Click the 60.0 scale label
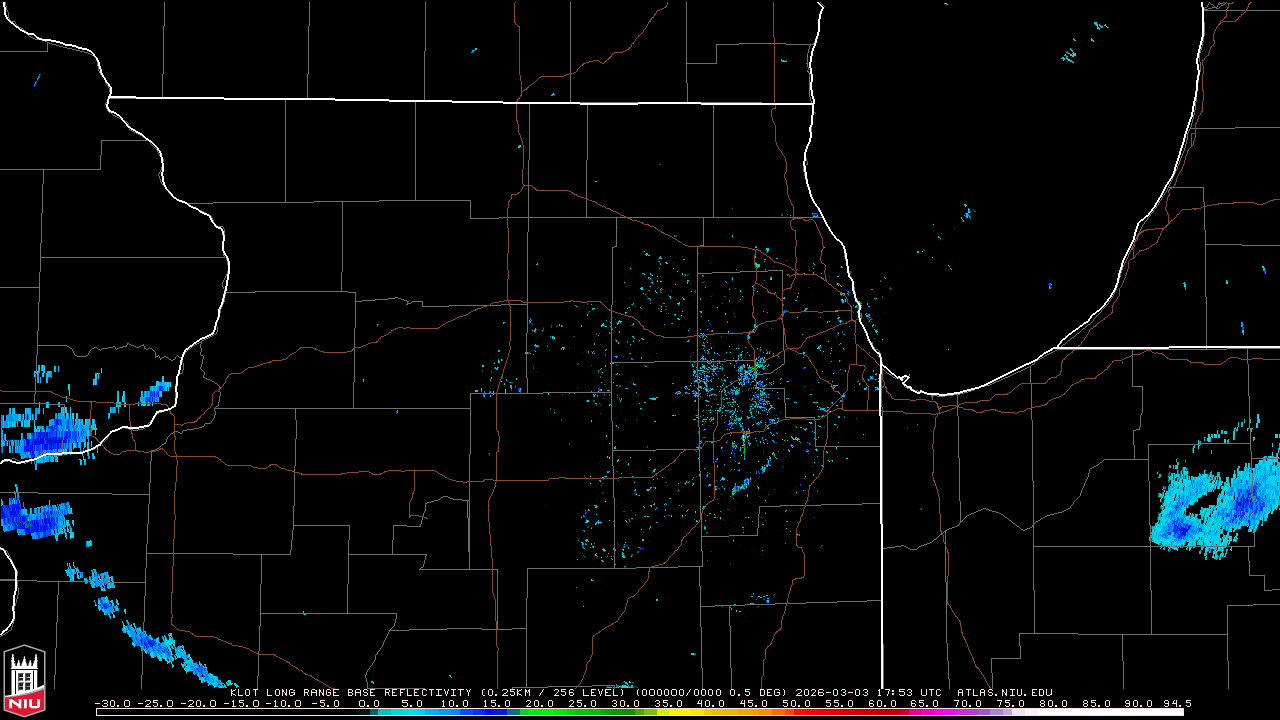 click(x=883, y=703)
